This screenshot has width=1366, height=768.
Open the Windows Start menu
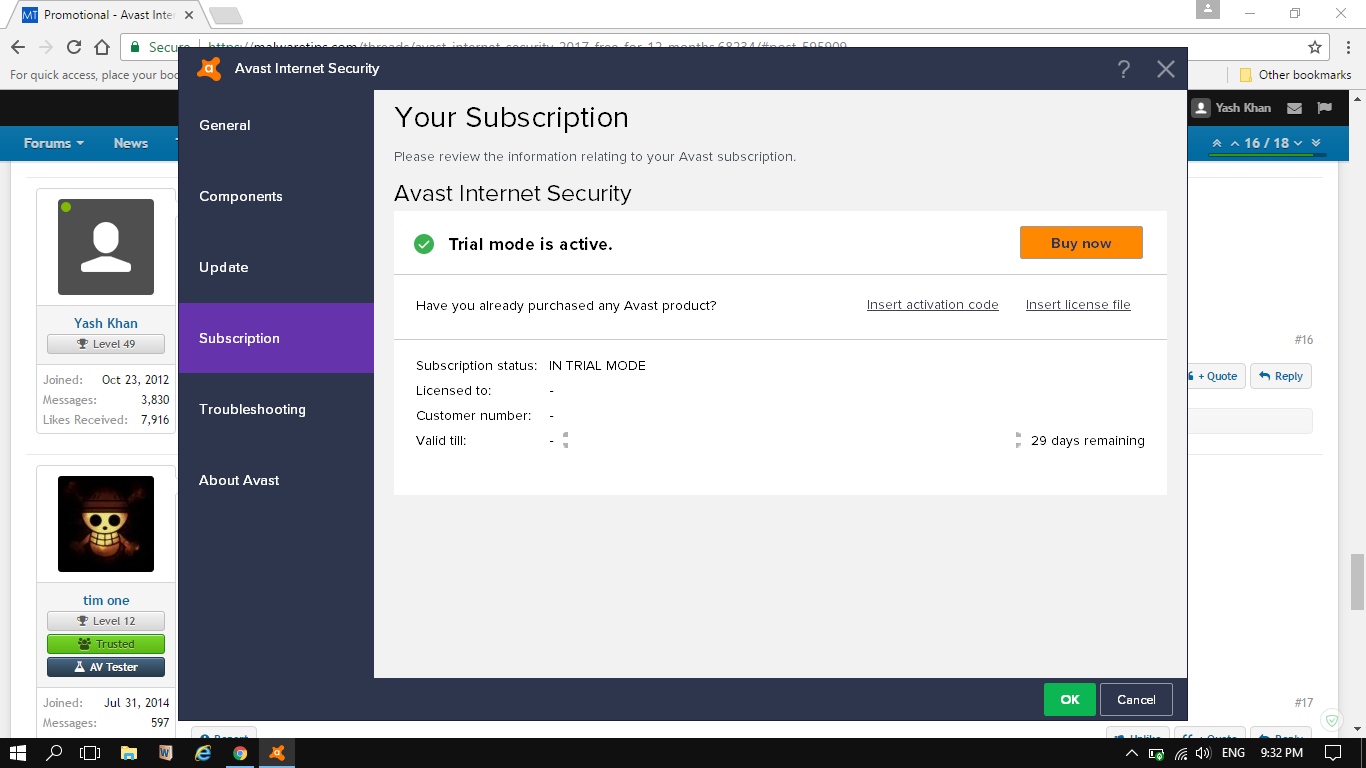point(18,753)
